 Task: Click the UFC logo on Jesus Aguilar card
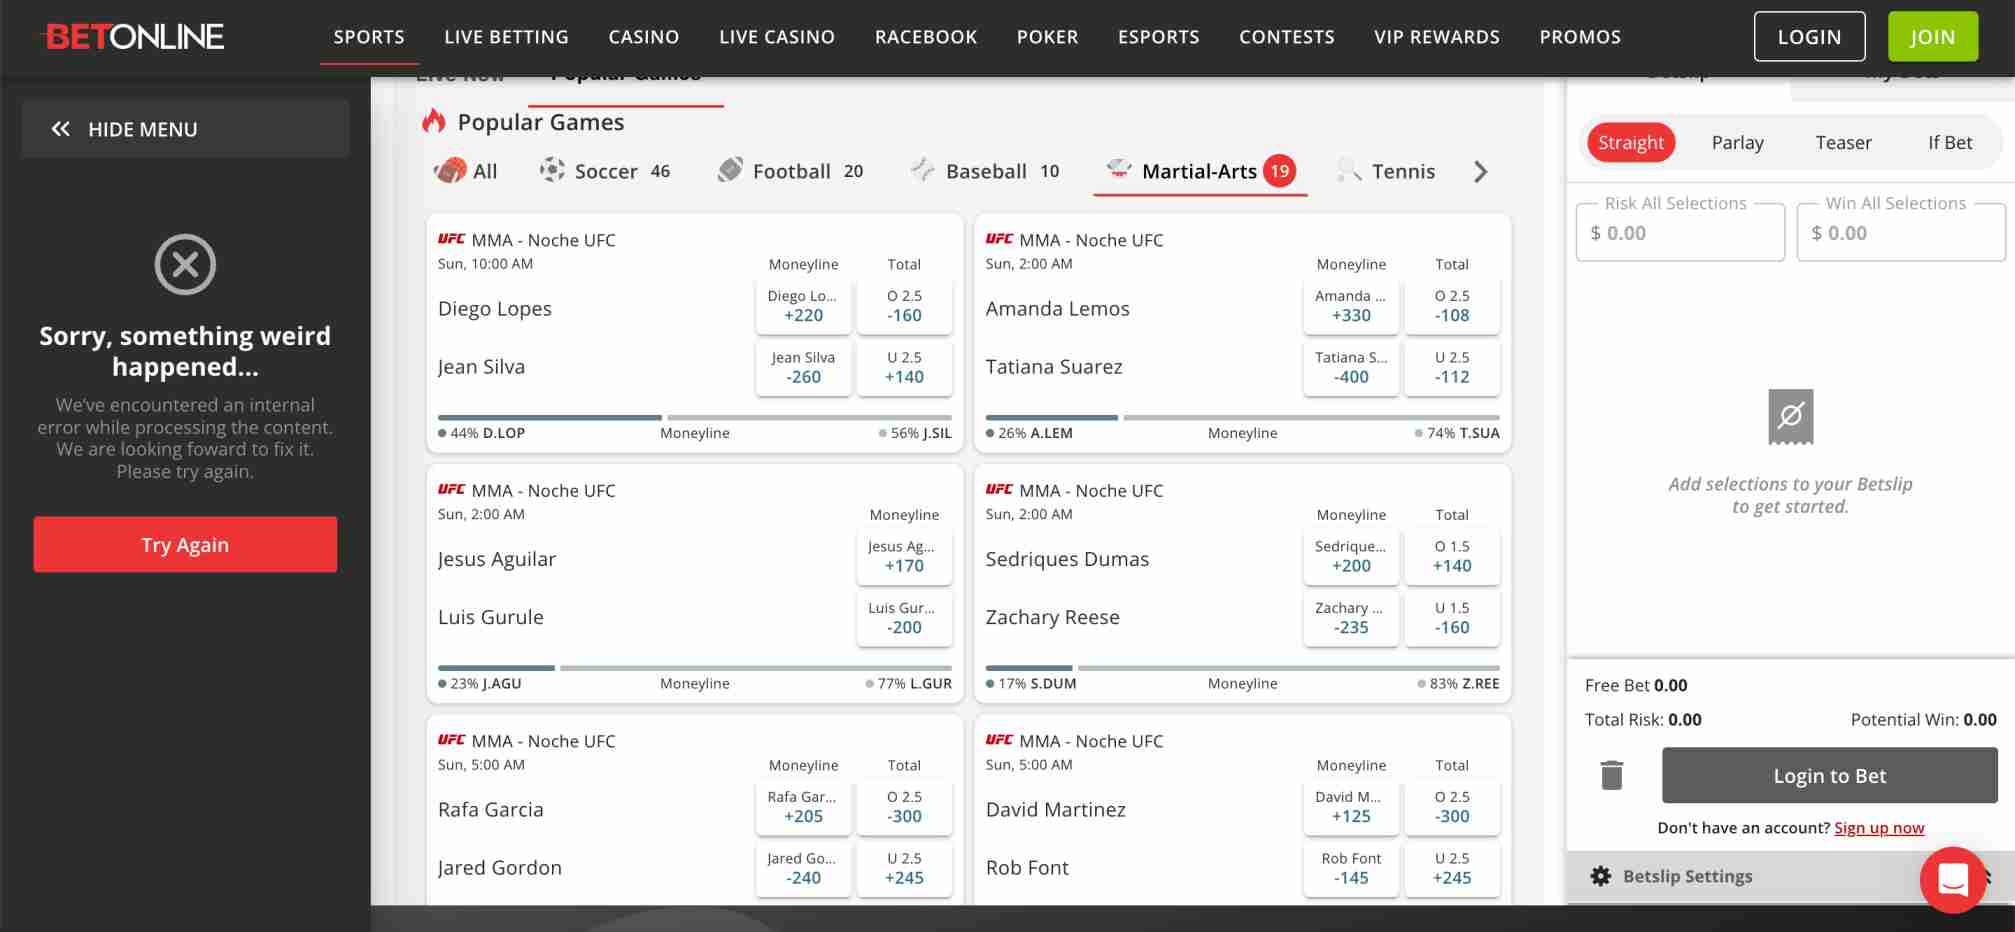click(x=451, y=490)
